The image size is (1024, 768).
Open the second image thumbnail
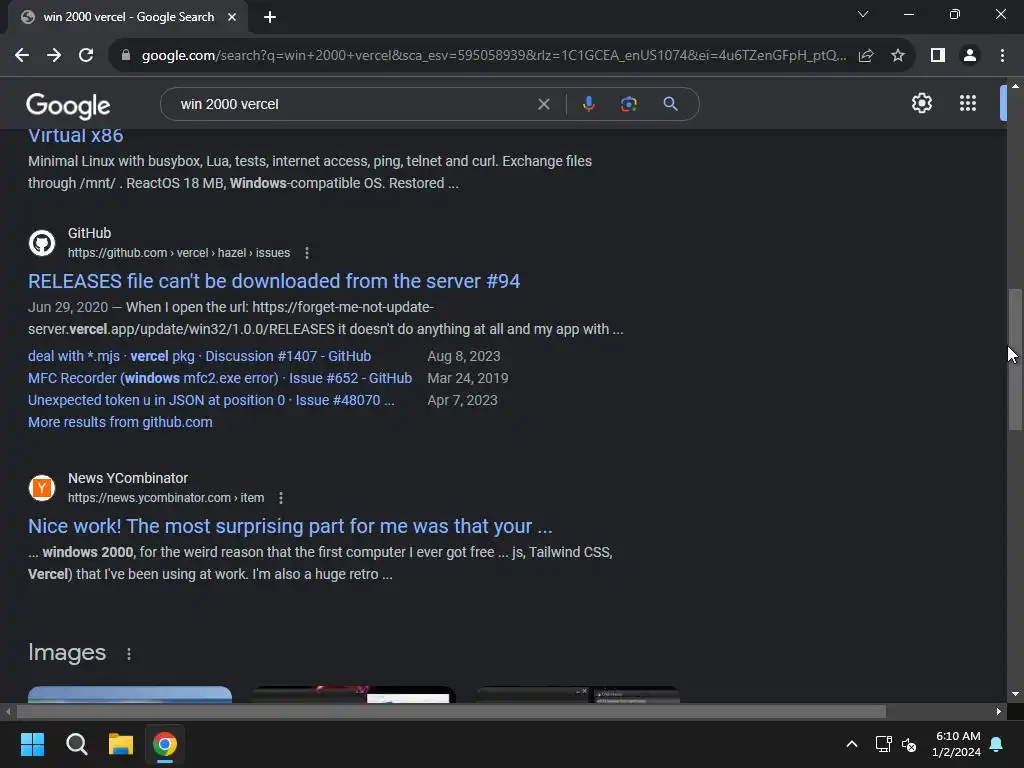[354, 694]
